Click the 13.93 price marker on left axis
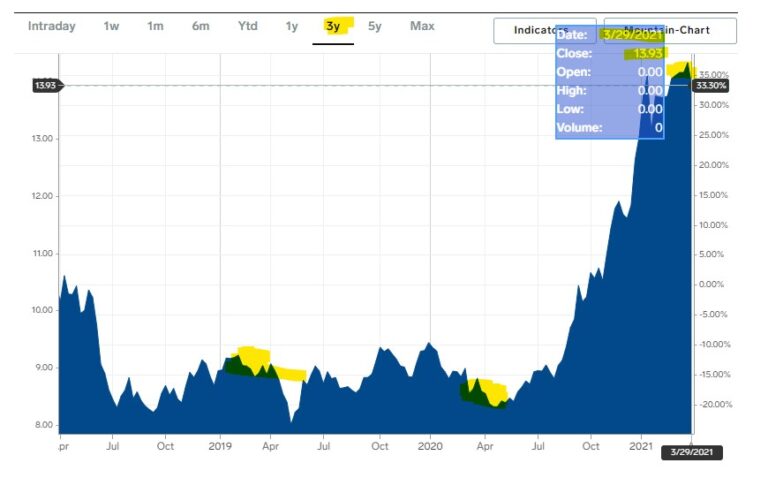The height and width of the screenshot is (478, 768). 47,86
